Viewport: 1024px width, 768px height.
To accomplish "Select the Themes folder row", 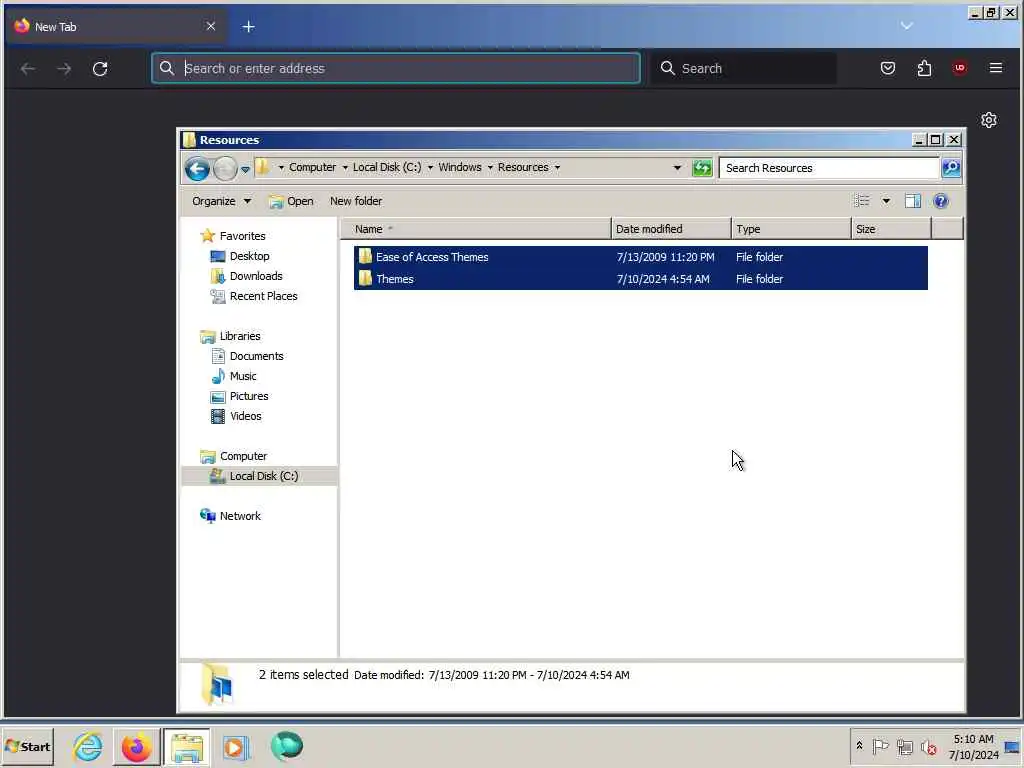I will pyautogui.click(x=641, y=279).
